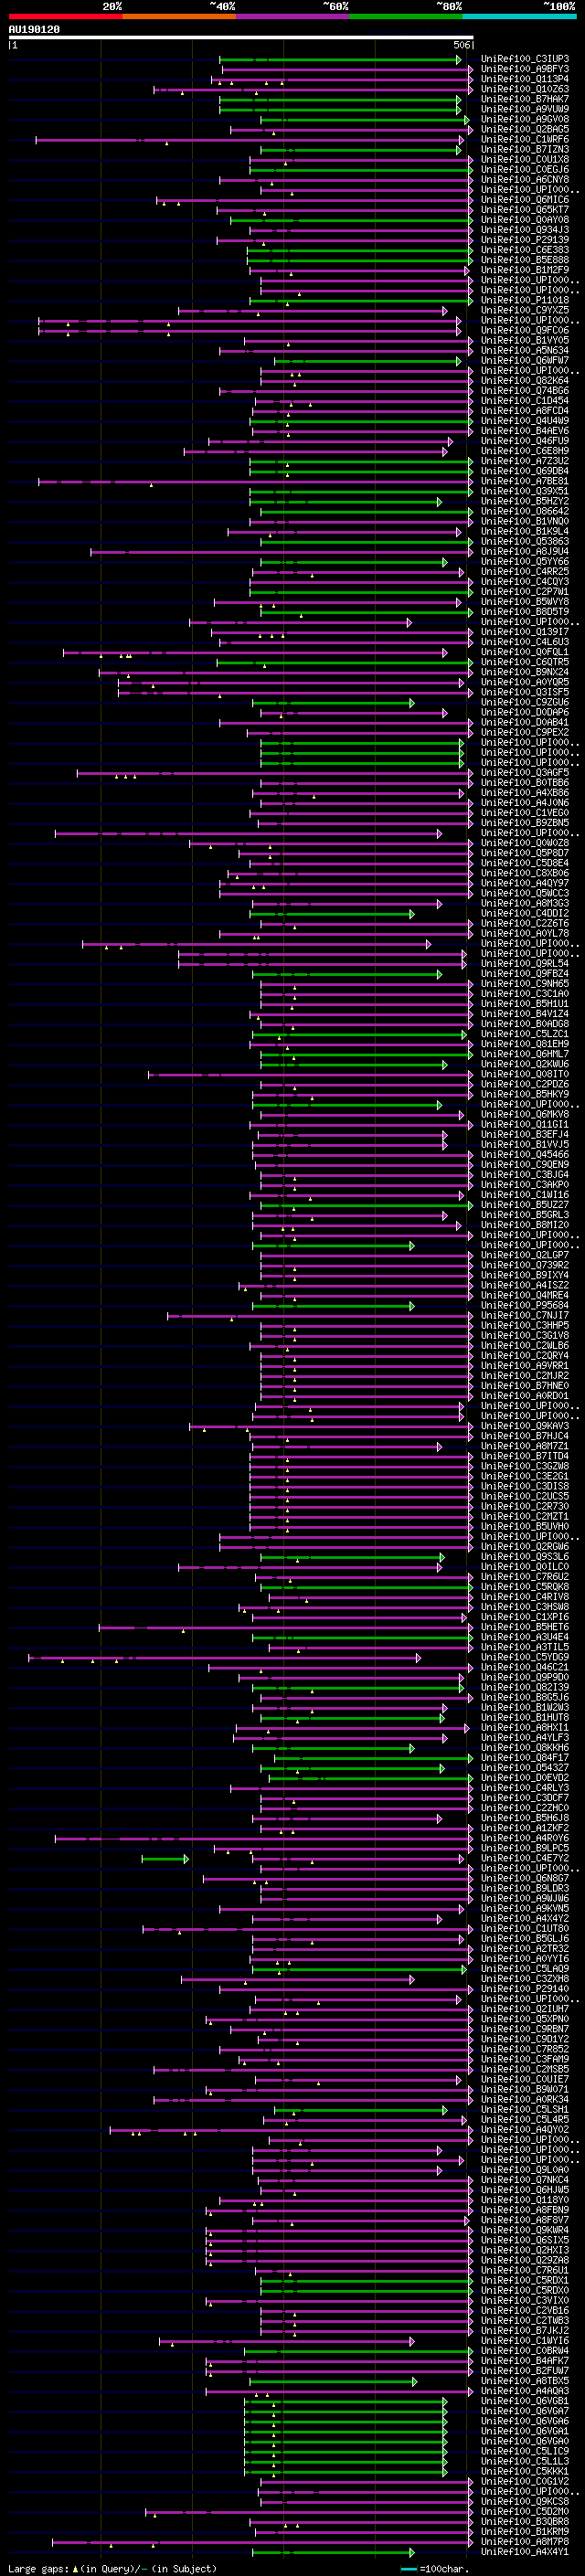Select the UniRef100_C1WRF6 label
The width and height of the screenshot is (585, 2576).
click(524, 139)
